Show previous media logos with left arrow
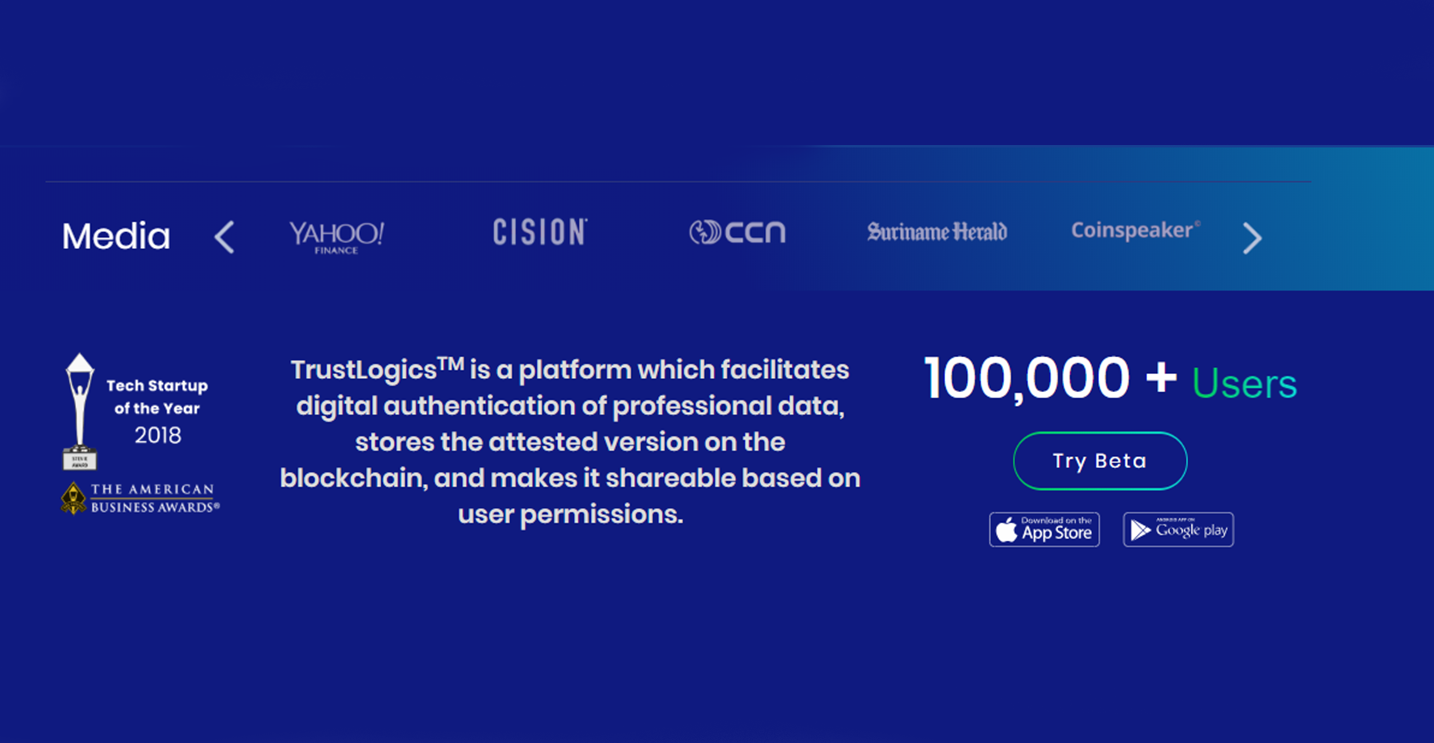1434x743 pixels. click(225, 237)
